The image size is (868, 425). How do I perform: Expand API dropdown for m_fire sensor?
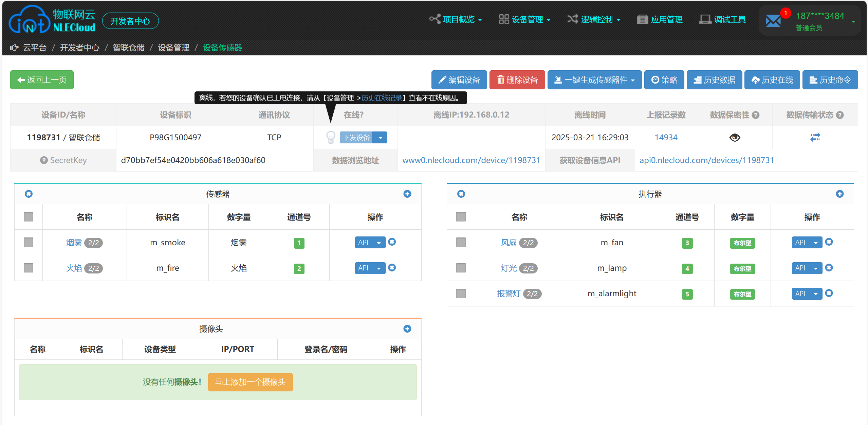point(380,268)
